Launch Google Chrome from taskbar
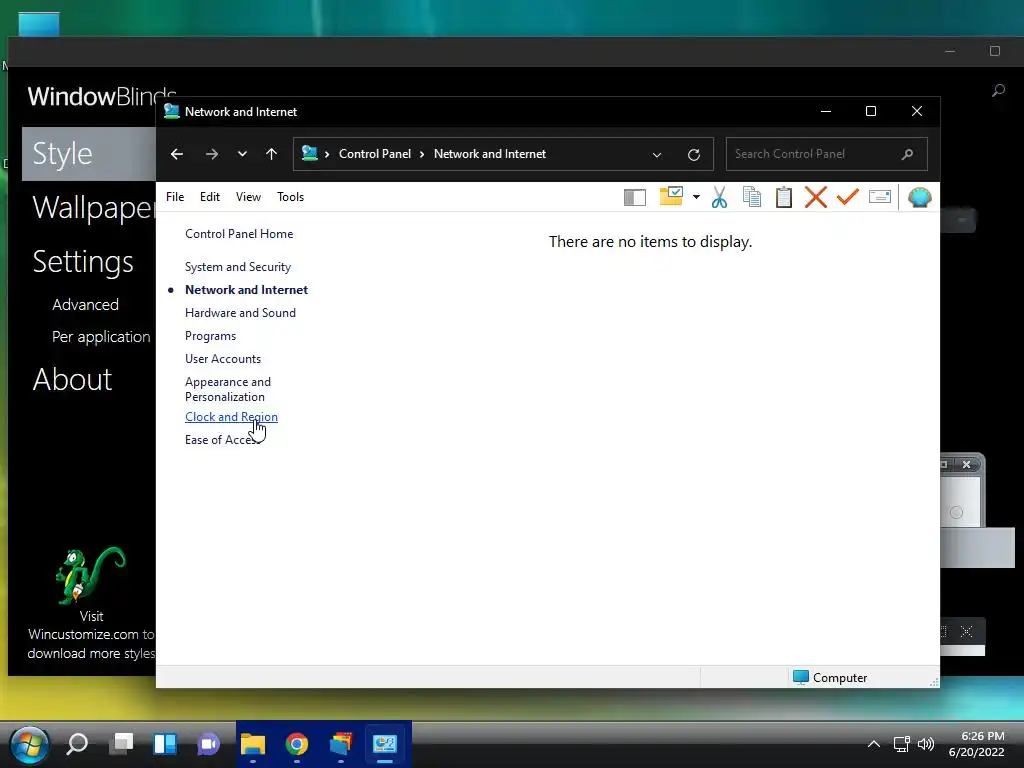The image size is (1024, 768). [296, 744]
